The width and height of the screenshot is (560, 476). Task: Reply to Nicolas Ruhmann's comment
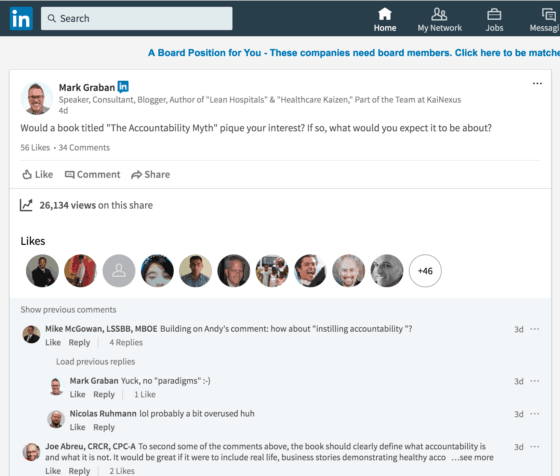pyautogui.click(x=104, y=427)
